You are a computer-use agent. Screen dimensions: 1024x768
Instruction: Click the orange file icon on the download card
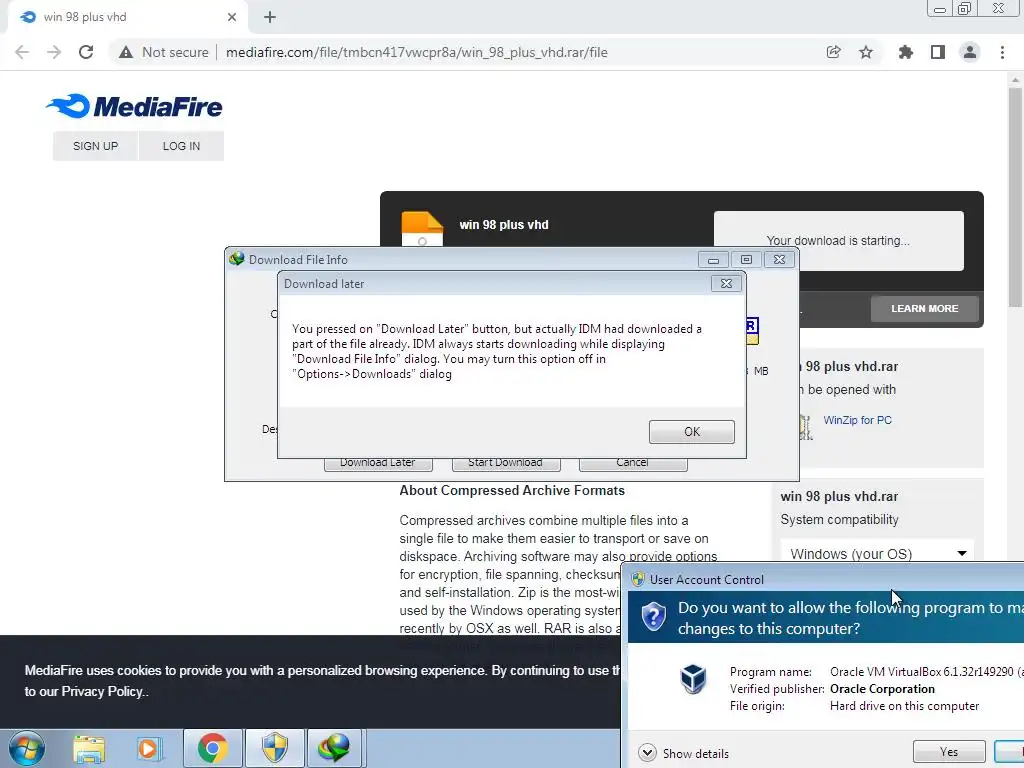(422, 229)
